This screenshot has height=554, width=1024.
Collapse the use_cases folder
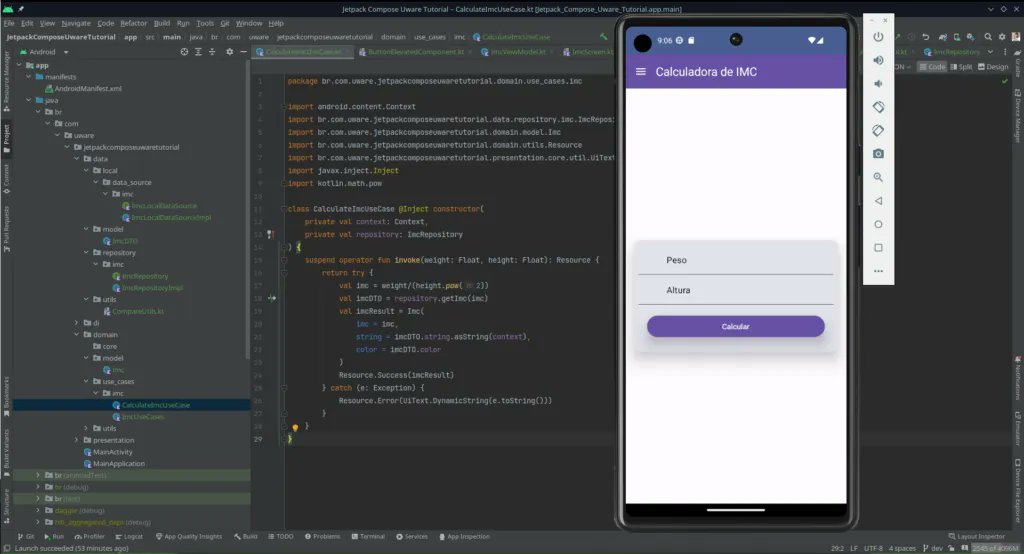[86, 382]
